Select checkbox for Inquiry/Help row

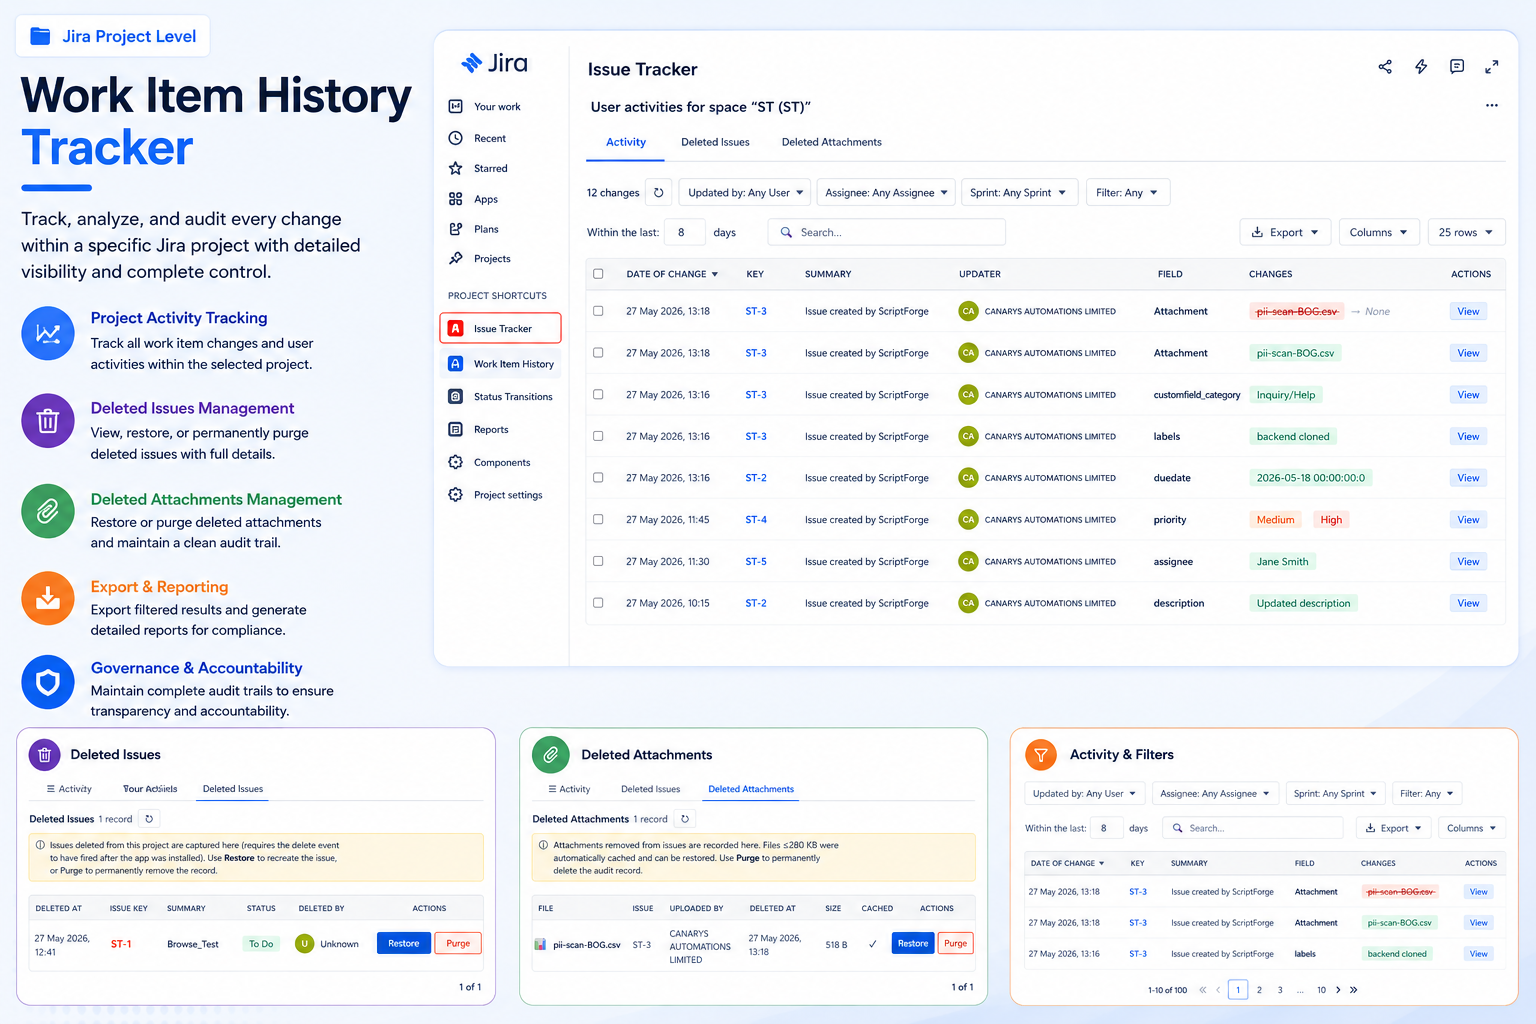[598, 394]
